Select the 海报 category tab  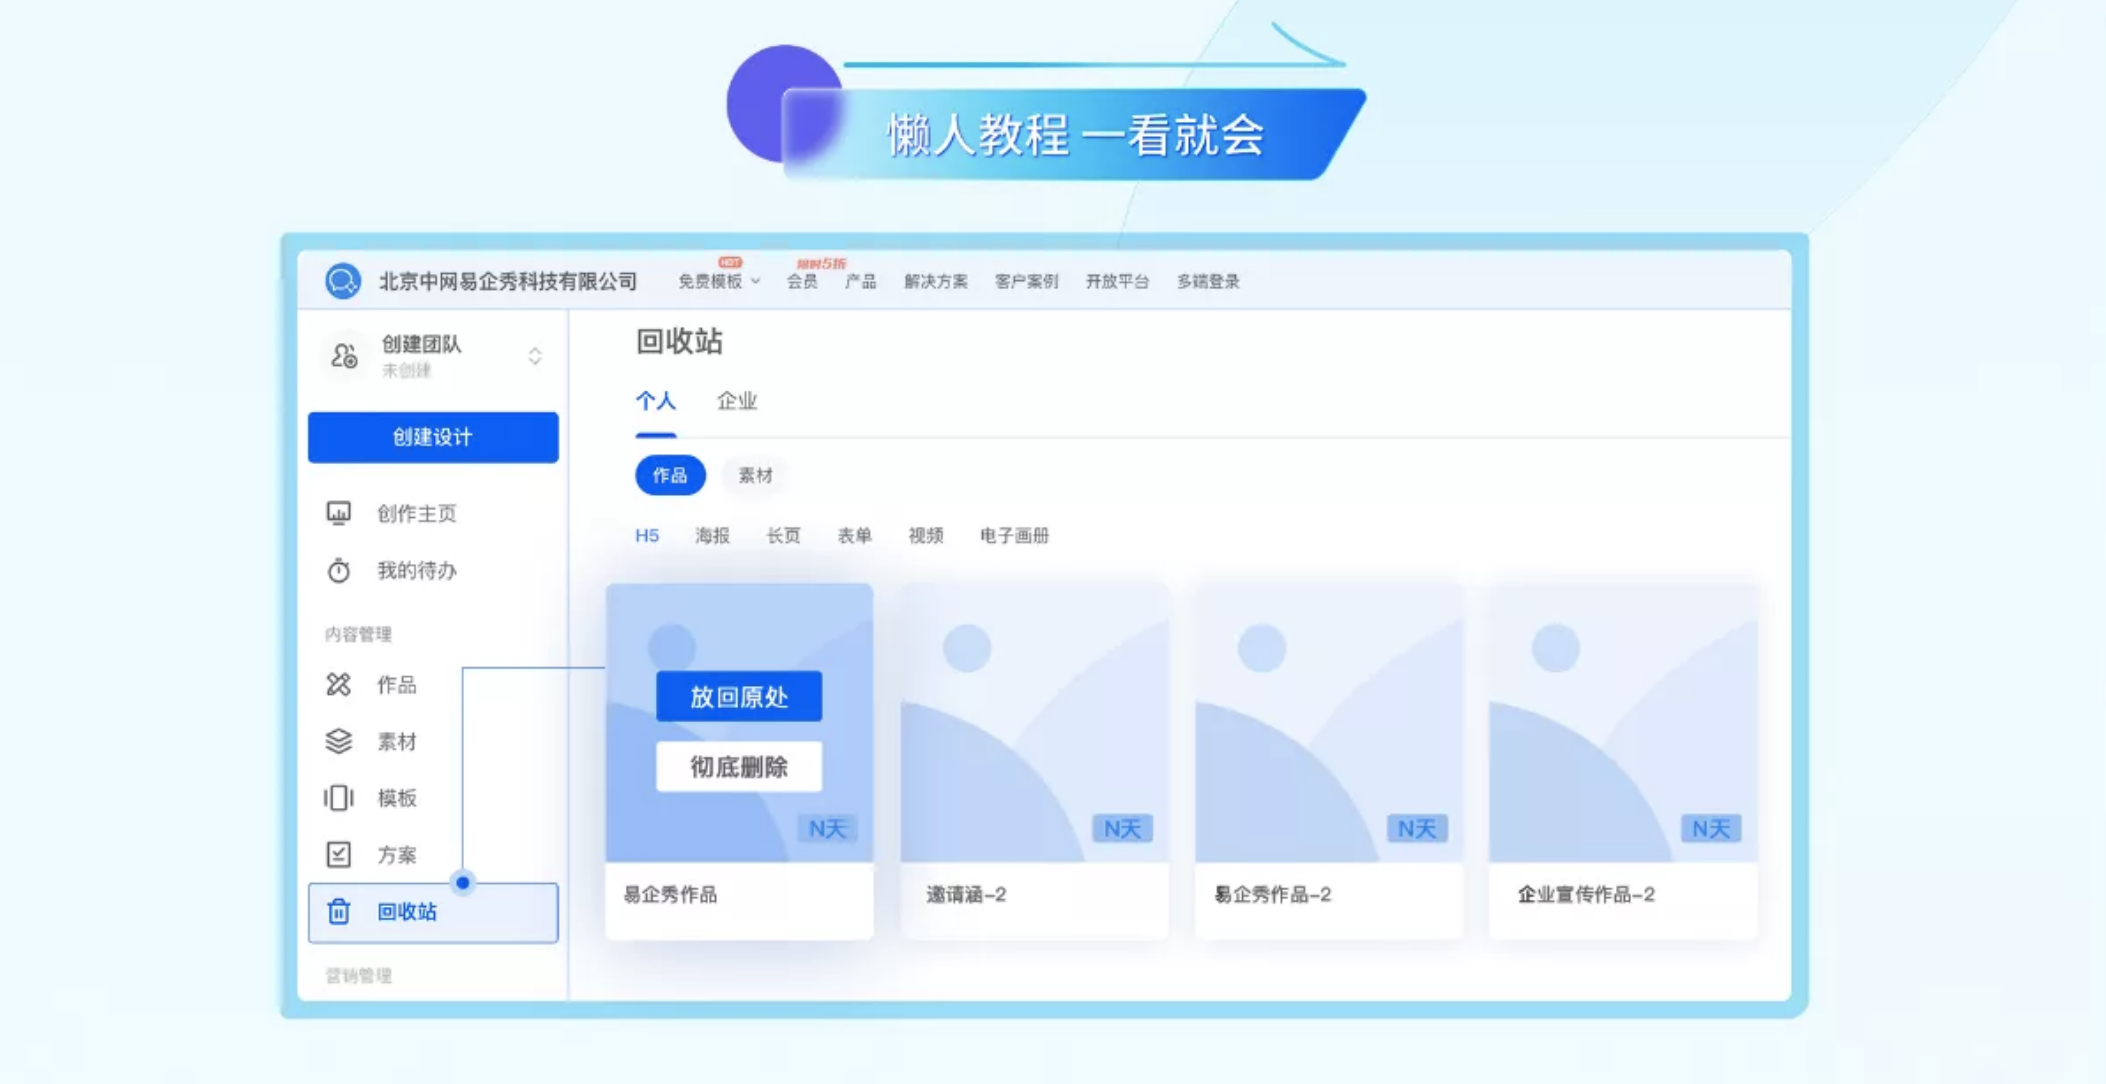(712, 536)
